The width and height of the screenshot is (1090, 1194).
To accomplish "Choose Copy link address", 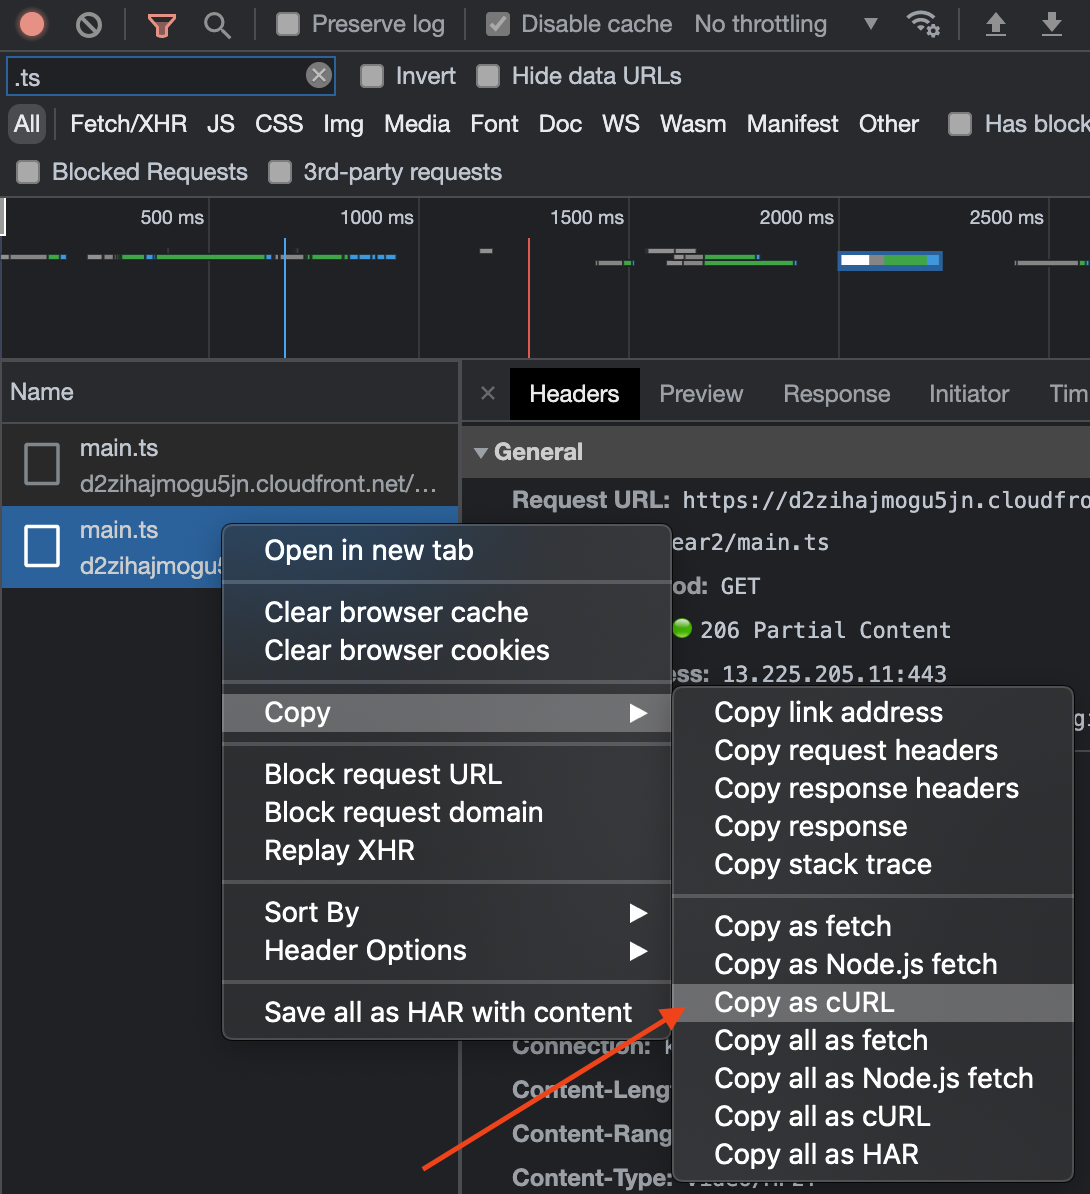I will coord(873,713).
